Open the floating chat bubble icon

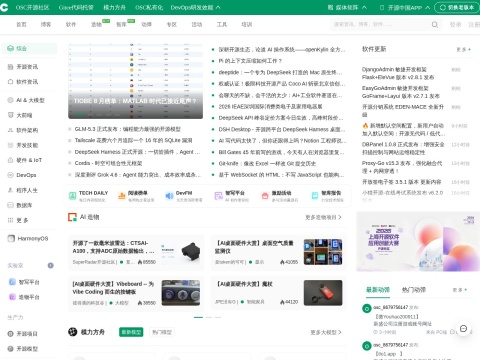click(x=463, y=329)
